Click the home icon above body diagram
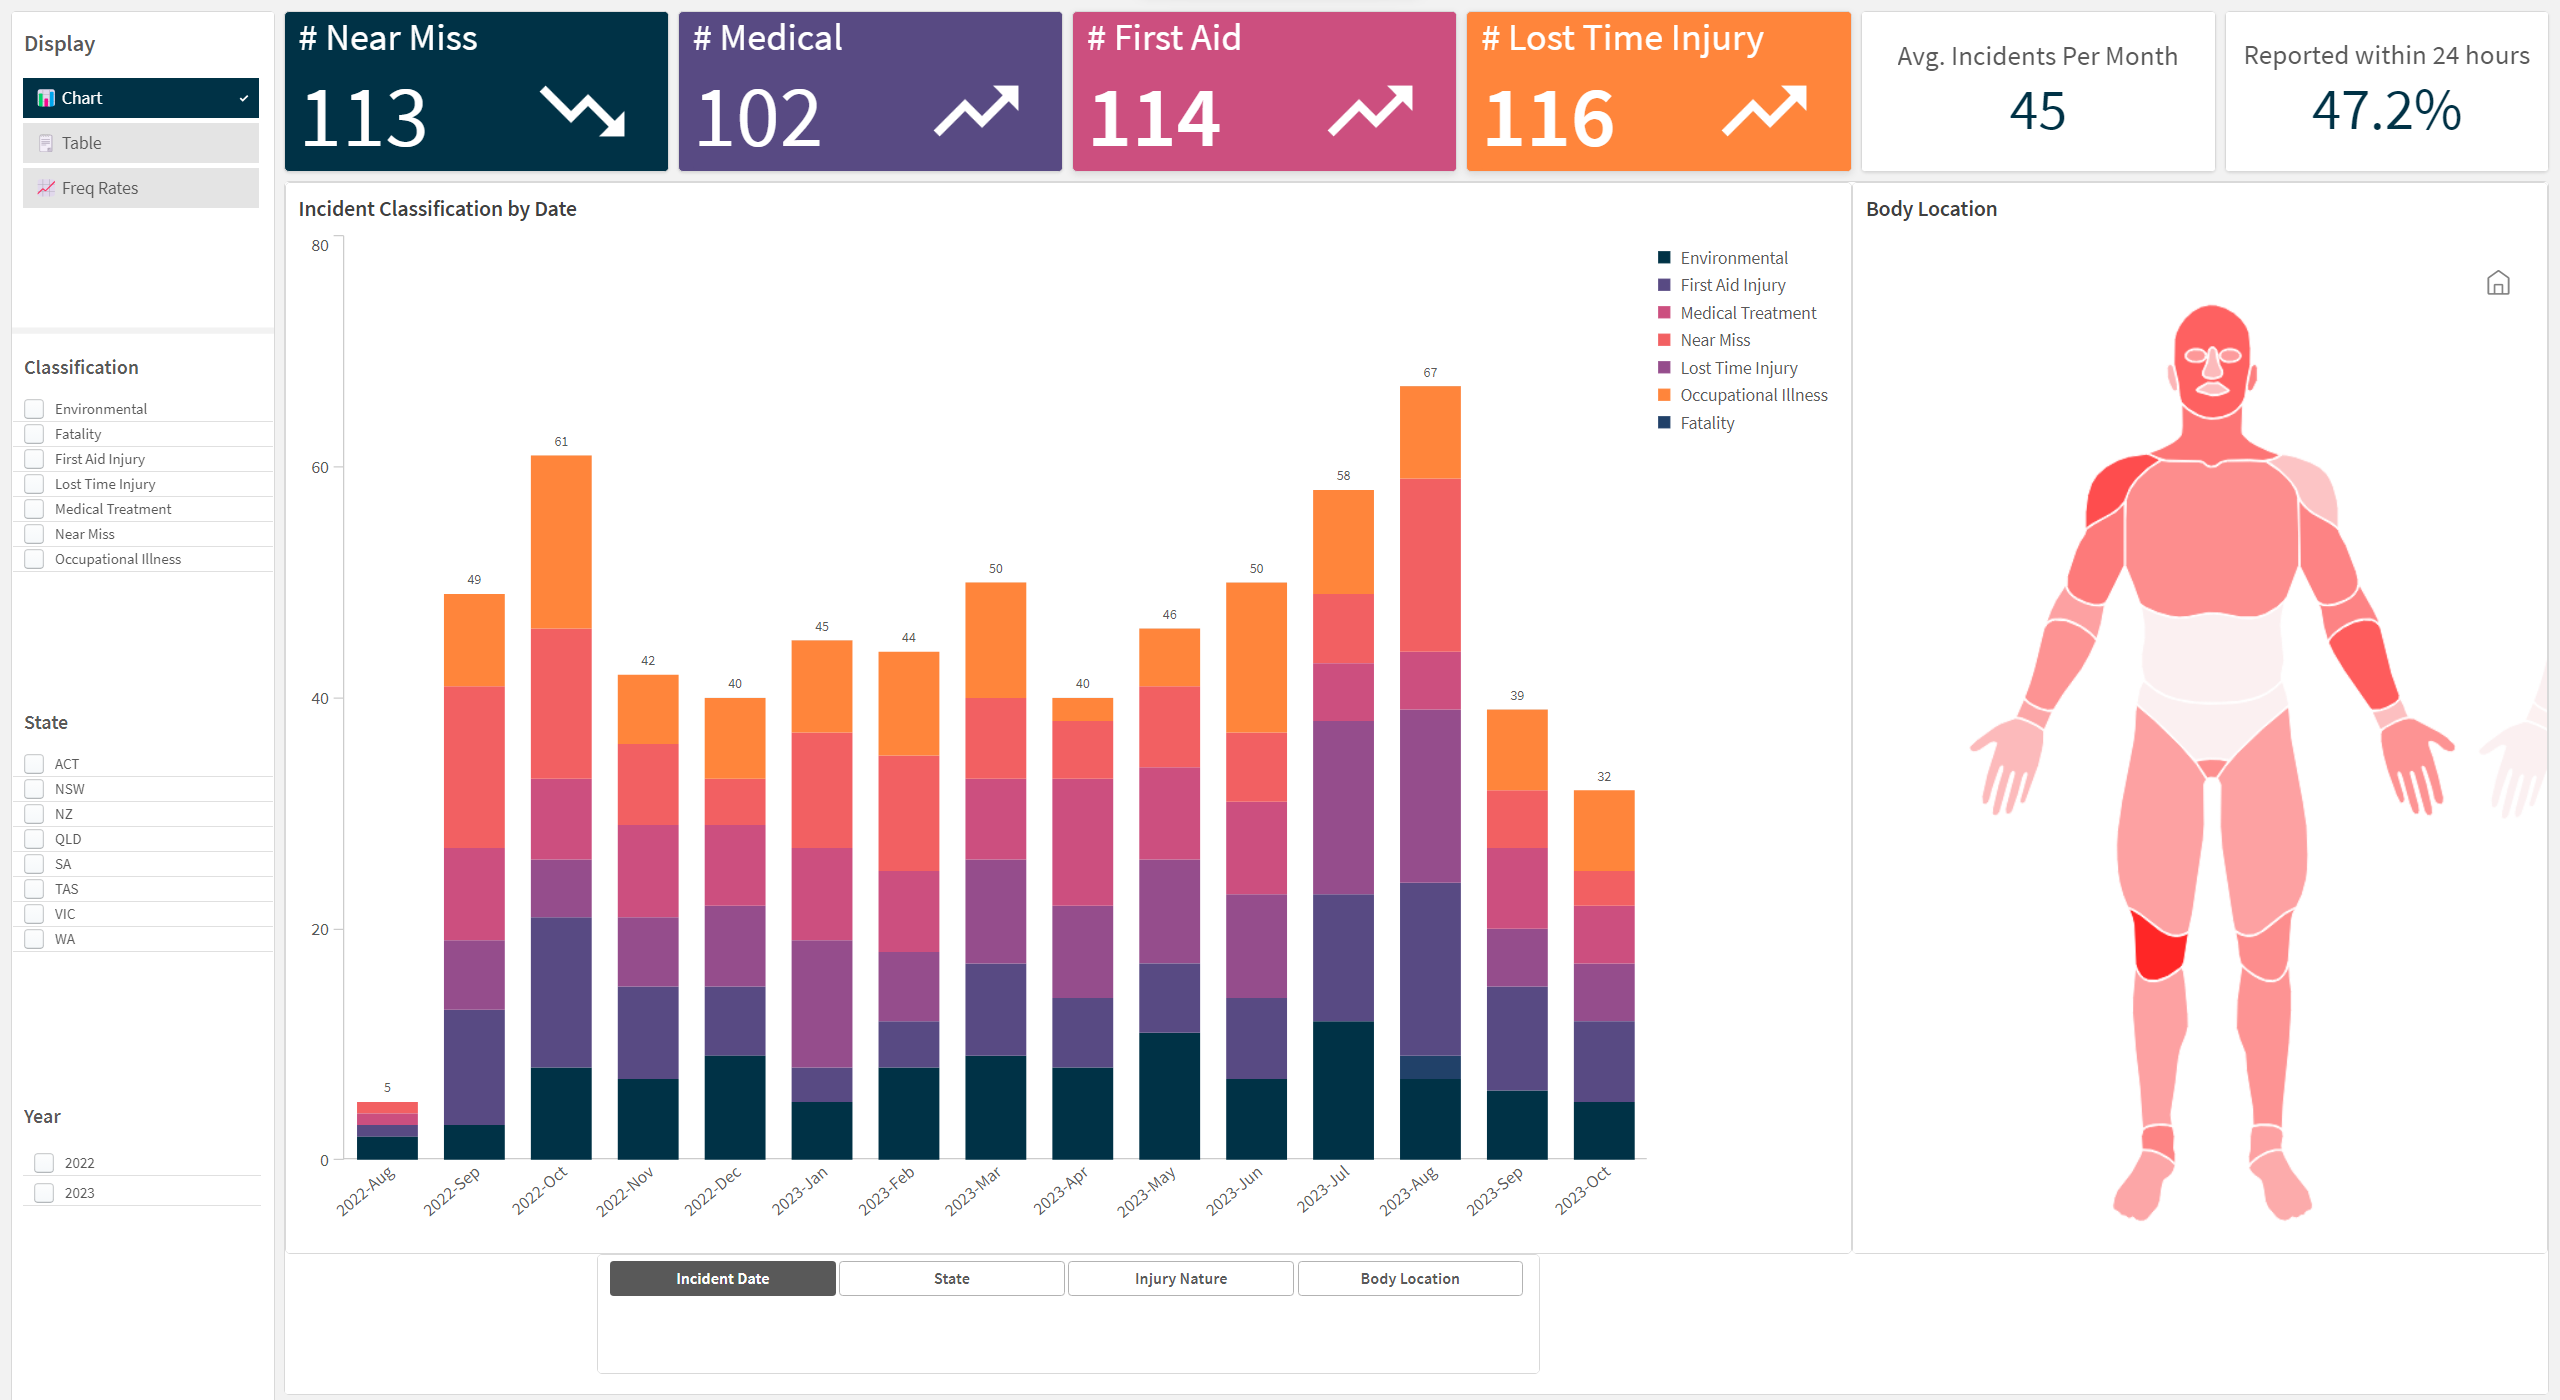The width and height of the screenshot is (2560, 1400). pyautogui.click(x=2497, y=284)
